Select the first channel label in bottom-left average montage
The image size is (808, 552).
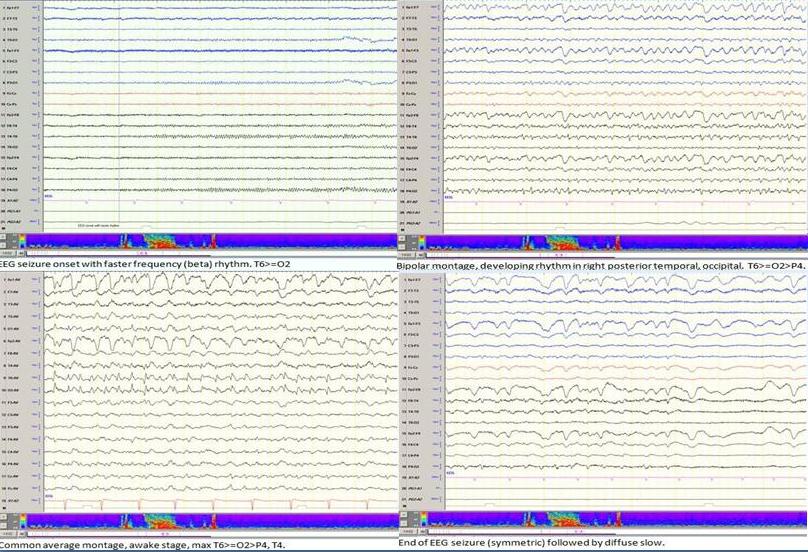(12, 279)
